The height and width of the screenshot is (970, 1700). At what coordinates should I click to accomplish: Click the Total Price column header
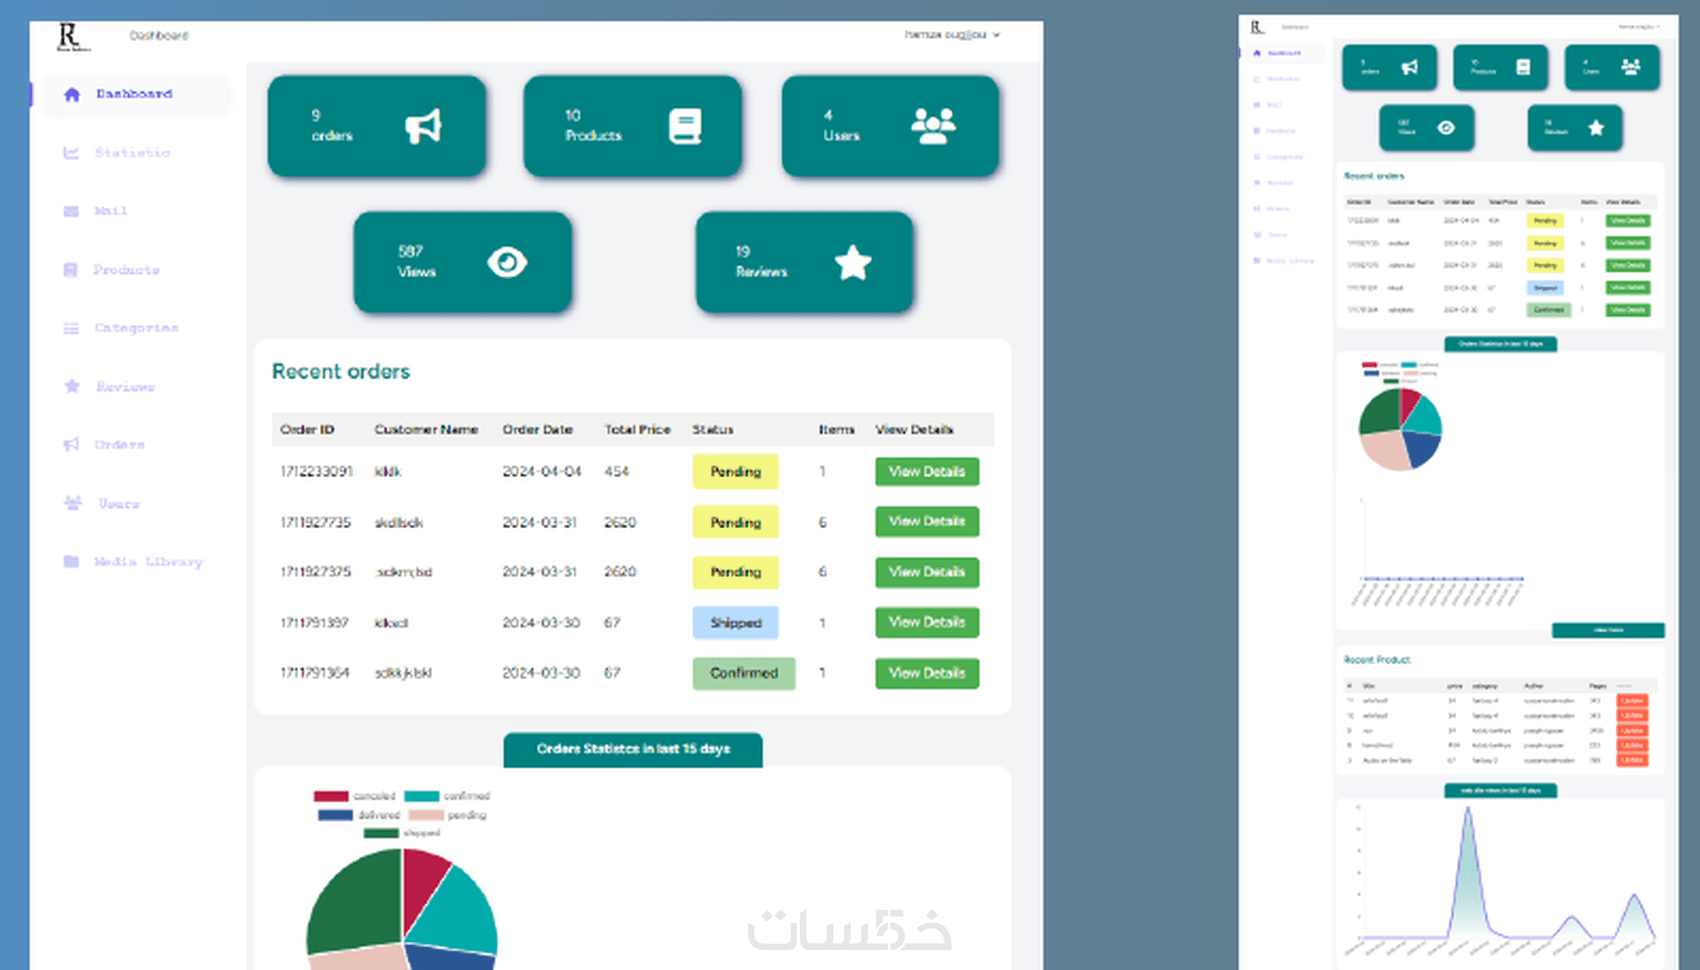coord(637,430)
